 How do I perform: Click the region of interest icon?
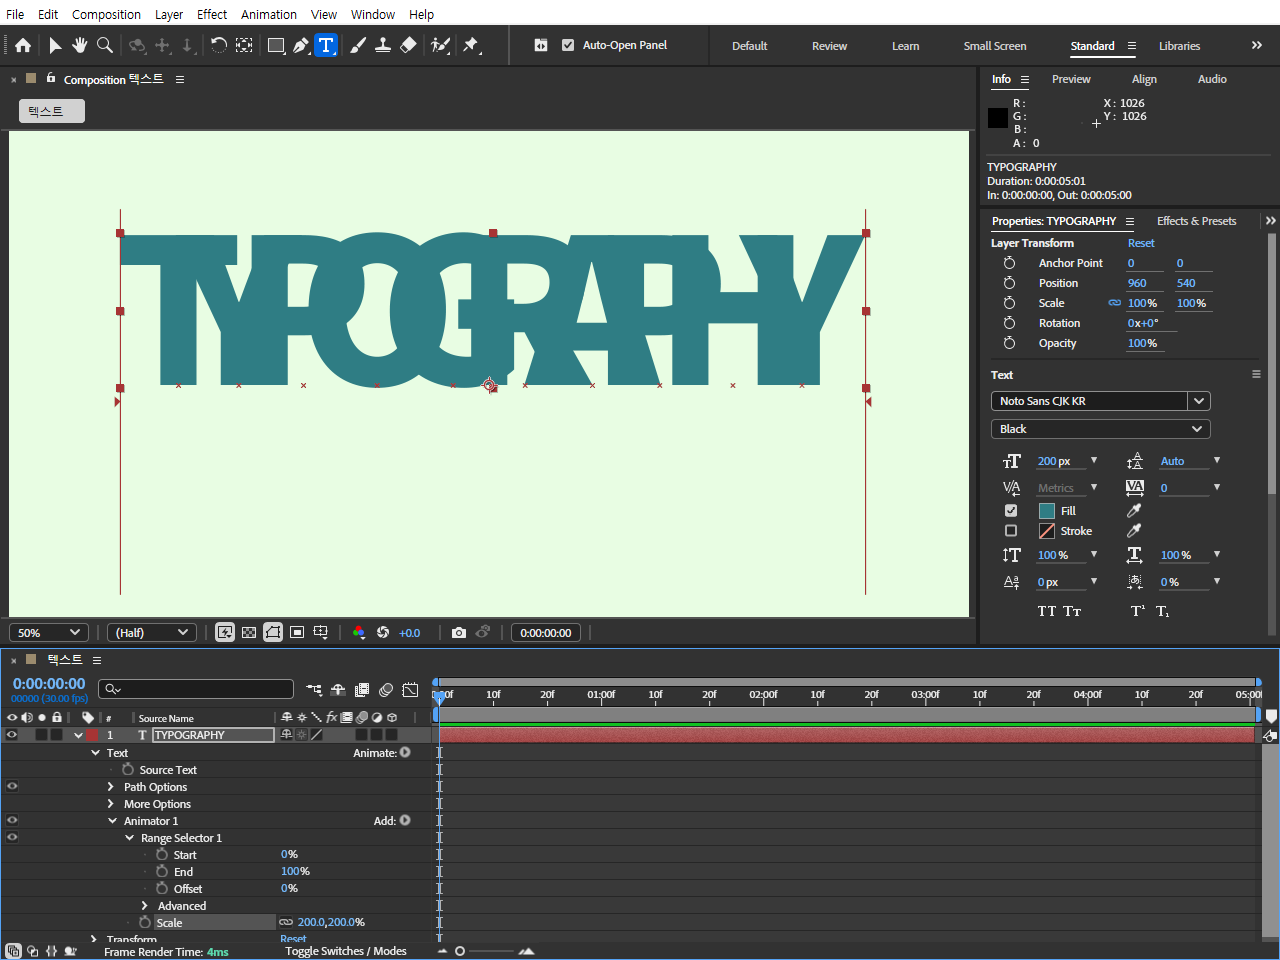tap(297, 632)
